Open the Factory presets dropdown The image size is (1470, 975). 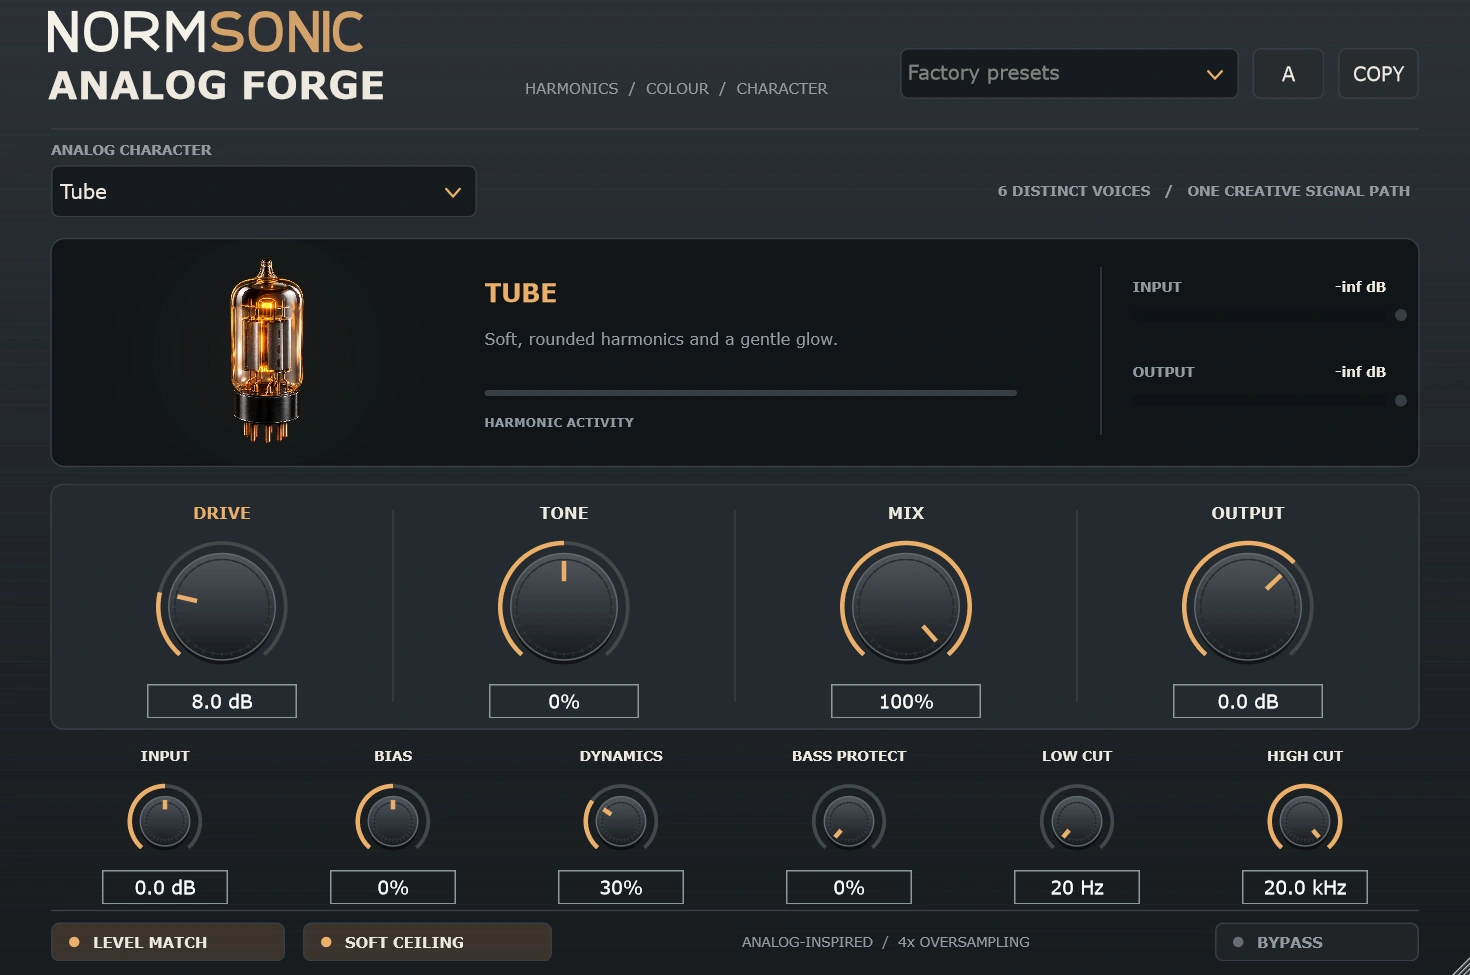[x=1069, y=73]
